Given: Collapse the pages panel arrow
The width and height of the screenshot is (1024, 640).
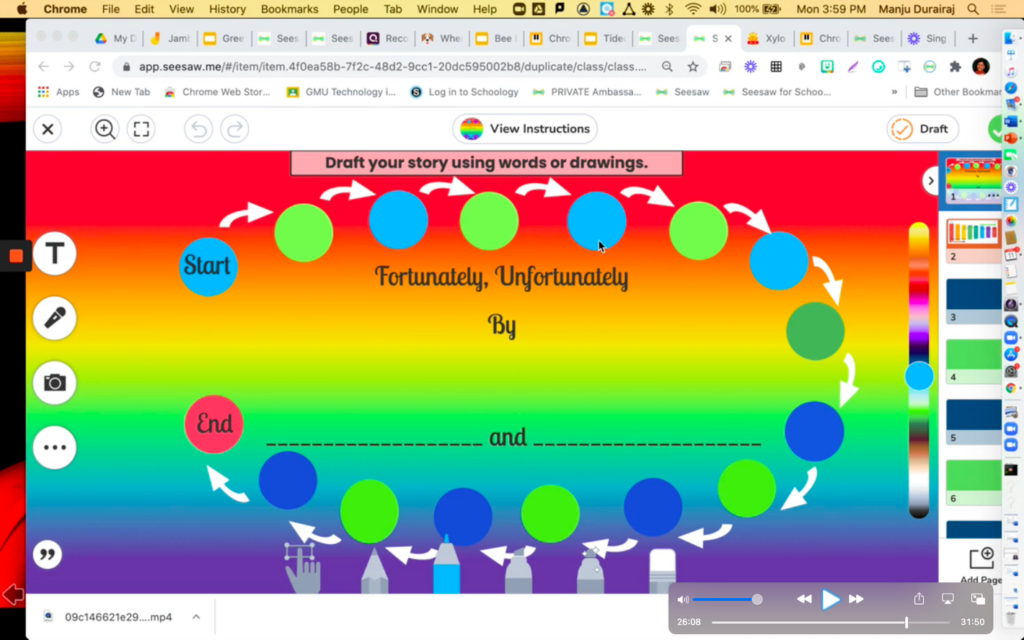Looking at the screenshot, I should (931, 181).
